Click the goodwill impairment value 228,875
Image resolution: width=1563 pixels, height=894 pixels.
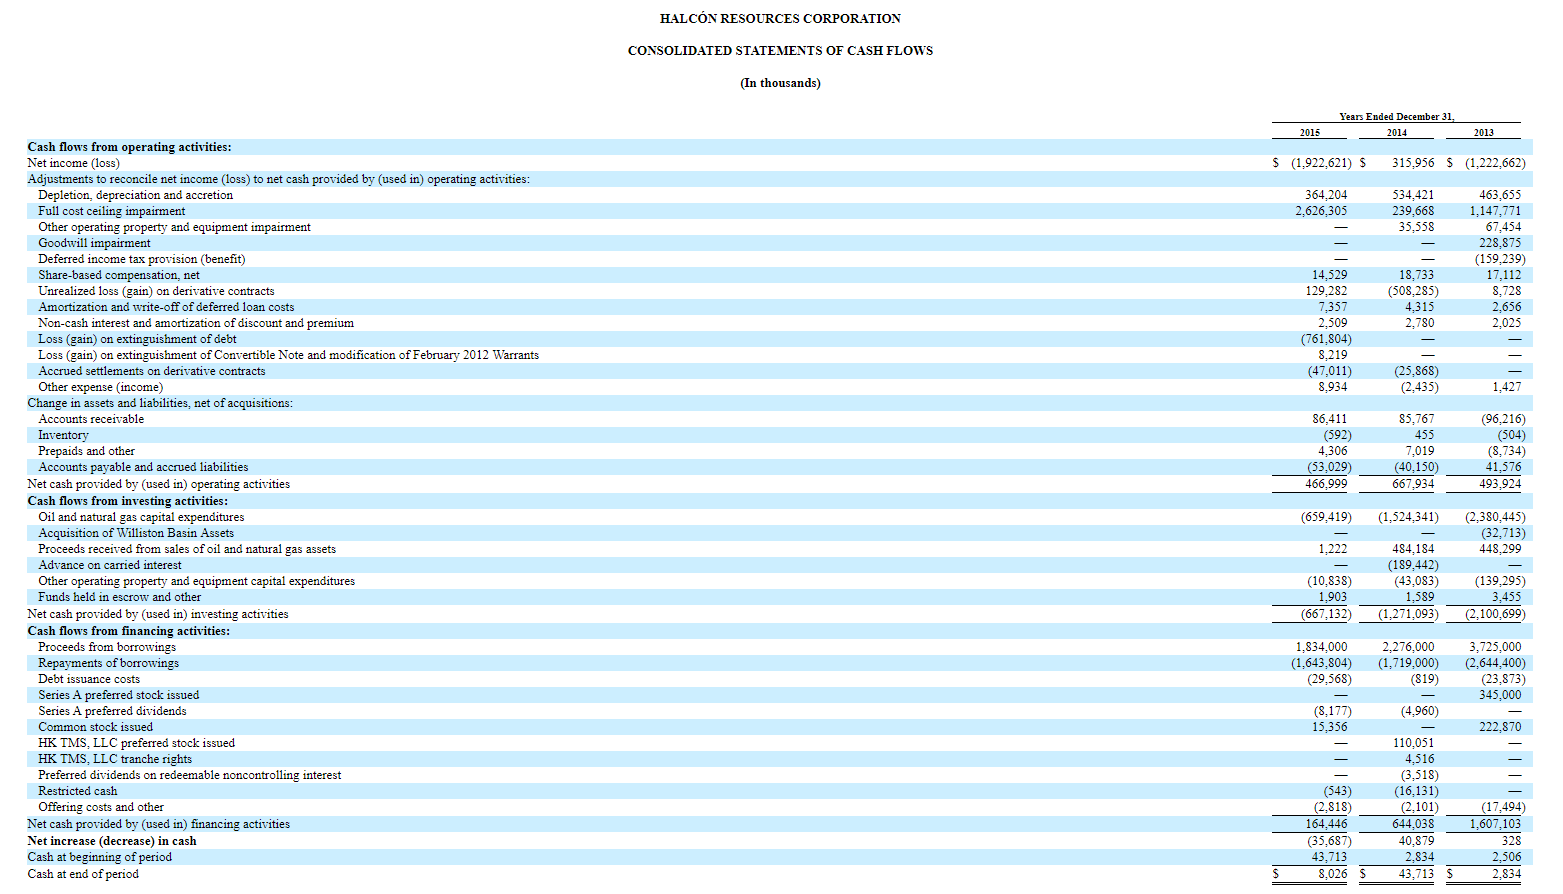click(1500, 243)
